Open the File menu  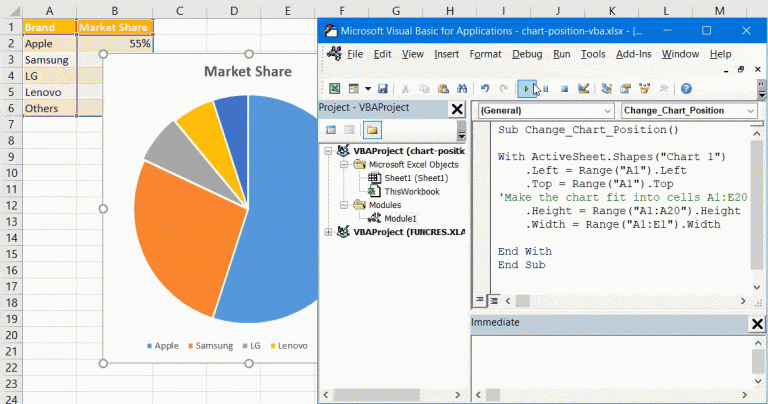[x=355, y=54]
